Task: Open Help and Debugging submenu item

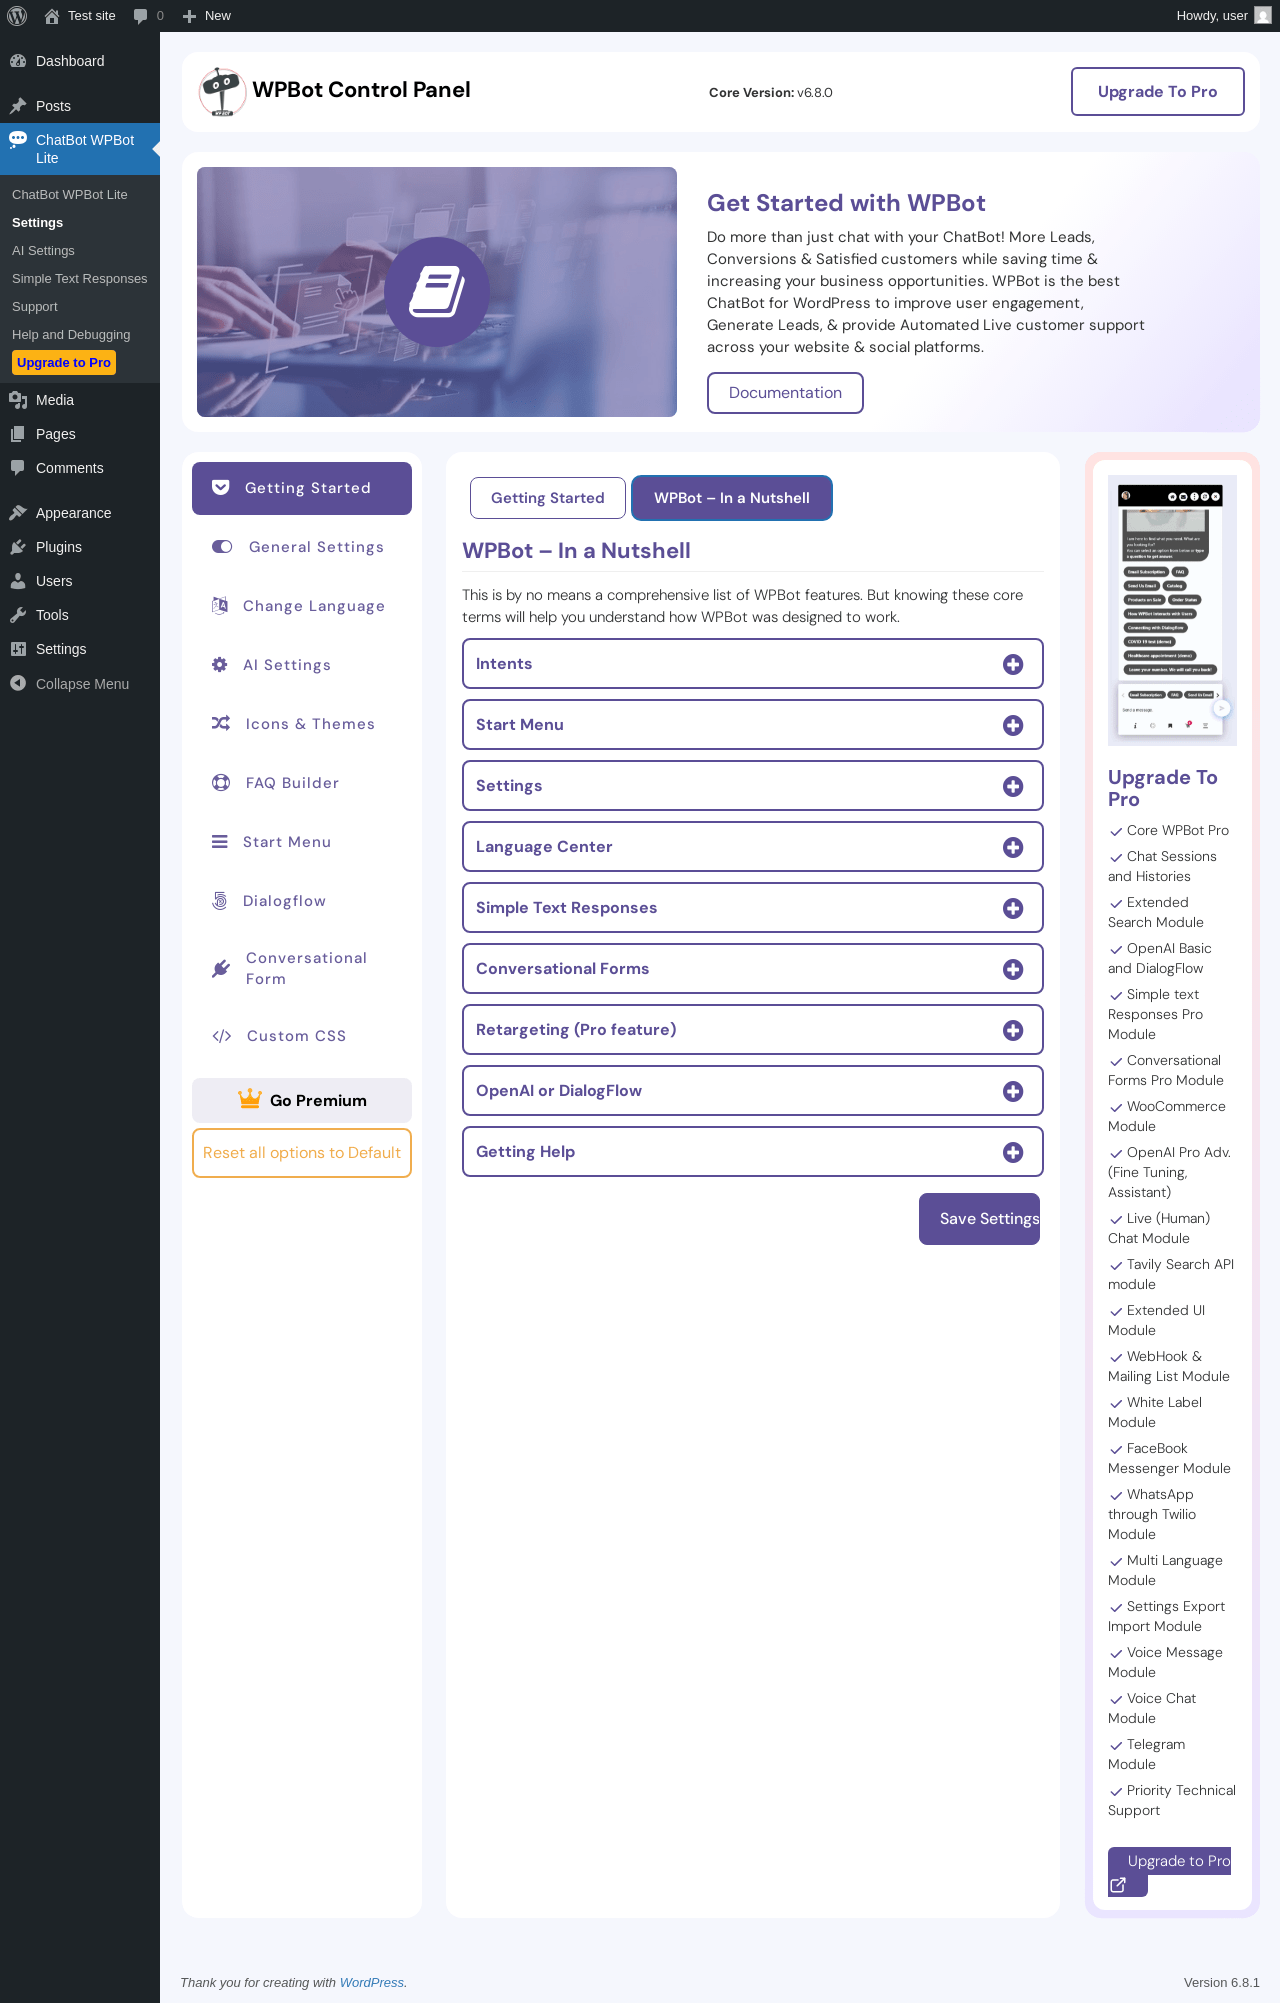Action: pos(71,335)
